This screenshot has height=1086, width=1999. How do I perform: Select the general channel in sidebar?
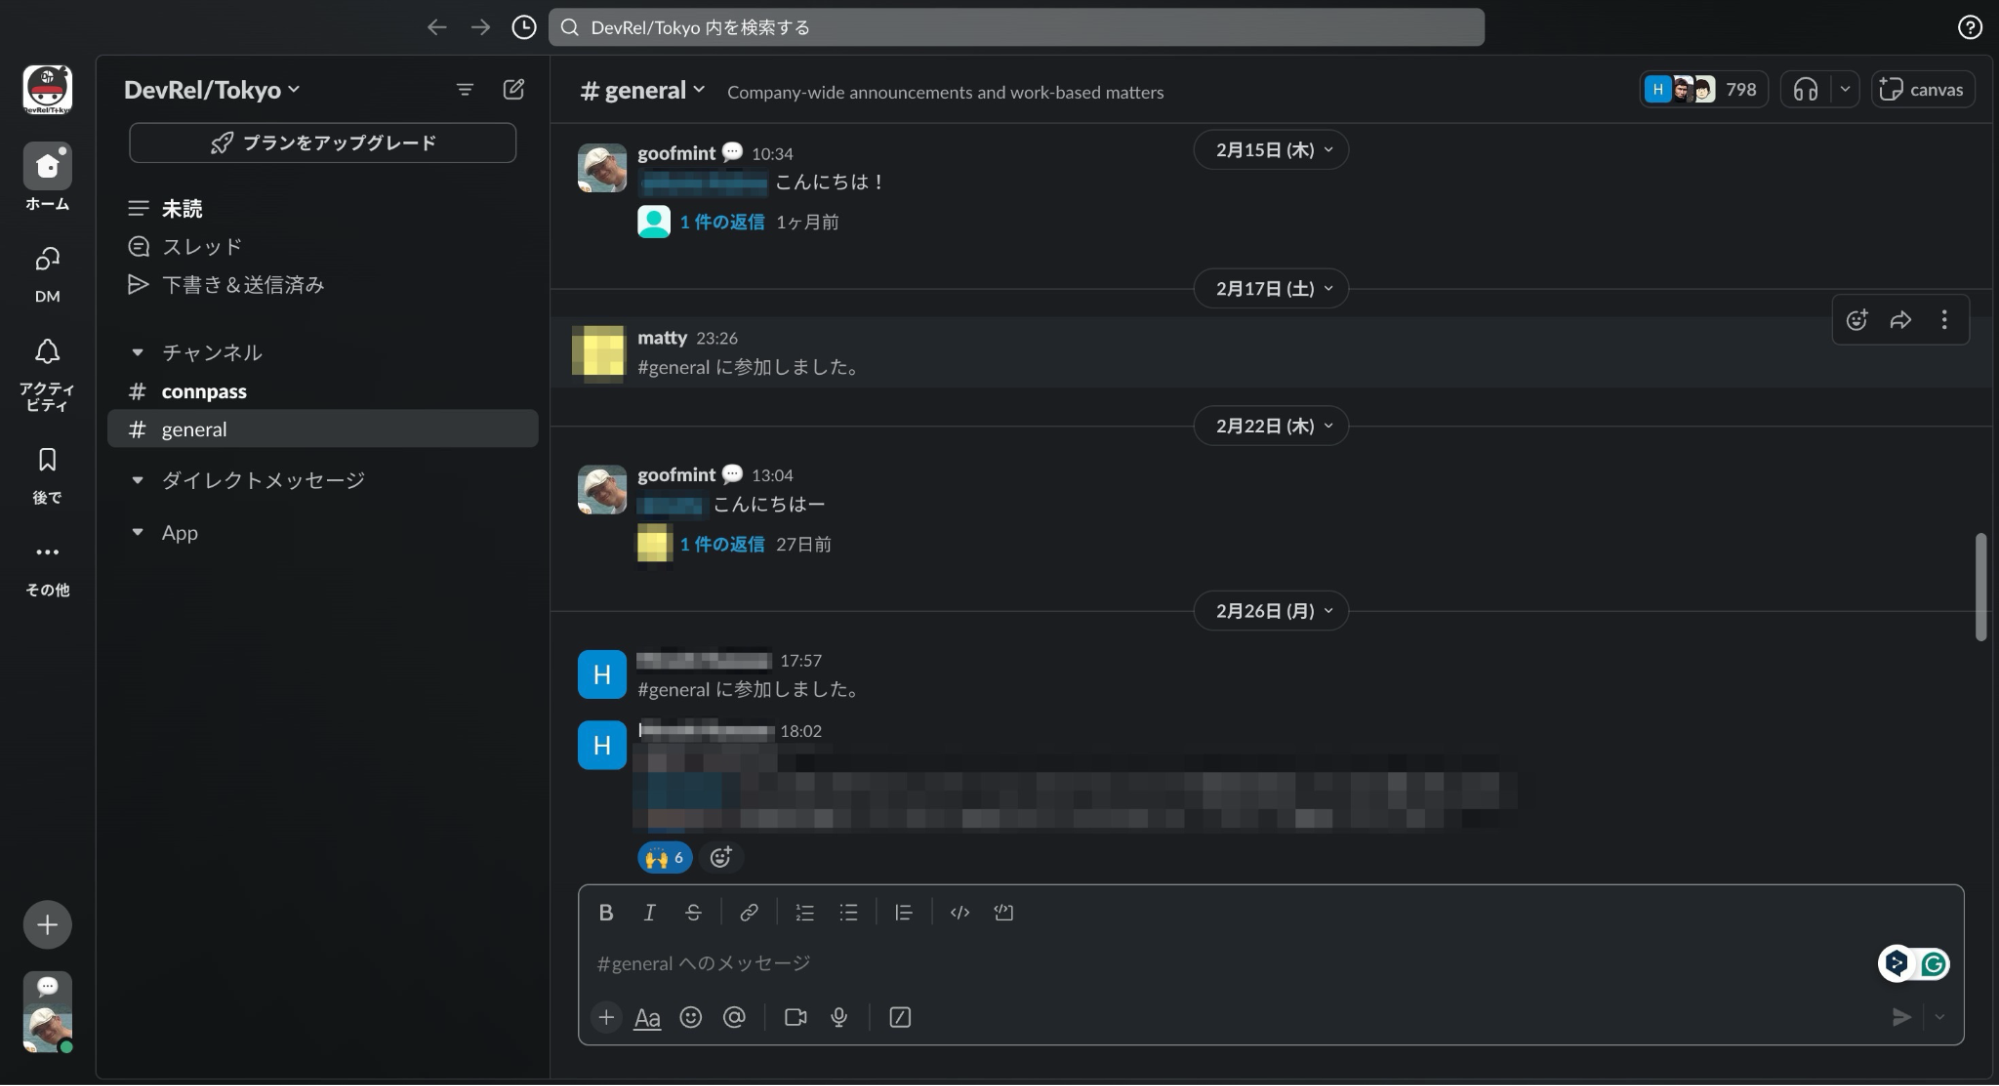(x=322, y=429)
